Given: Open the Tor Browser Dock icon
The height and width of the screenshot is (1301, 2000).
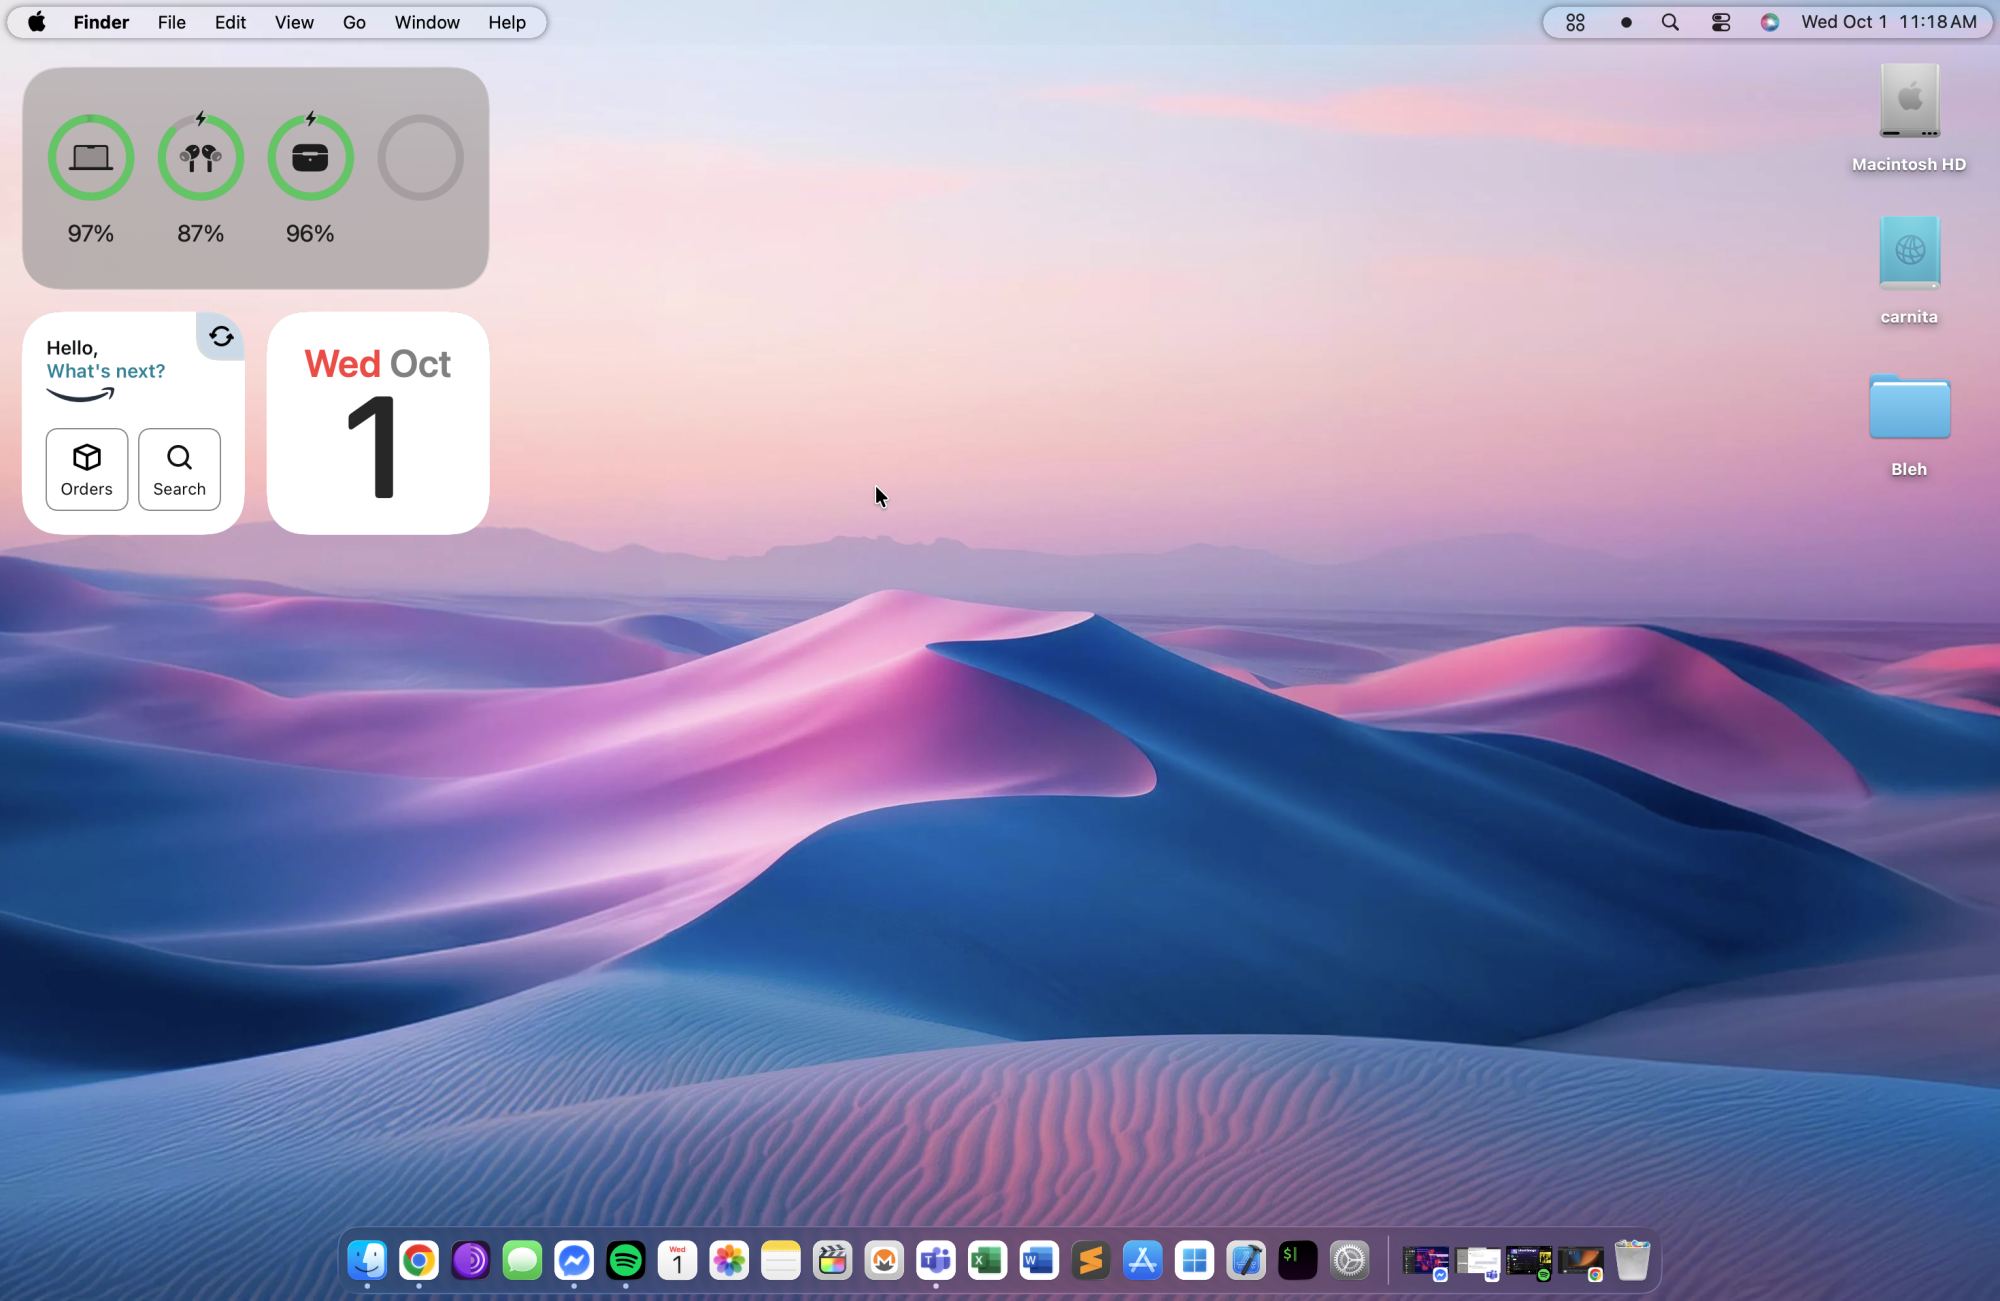Looking at the screenshot, I should pos(470,1260).
